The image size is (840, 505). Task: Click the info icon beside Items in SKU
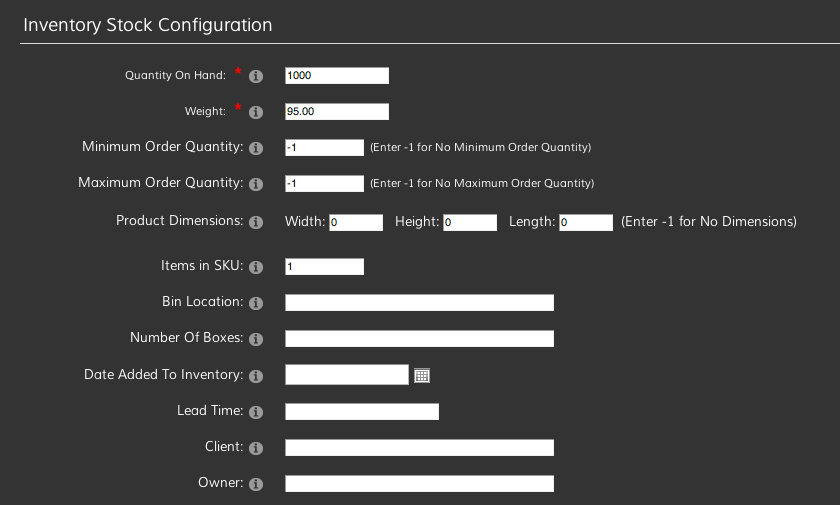click(256, 267)
